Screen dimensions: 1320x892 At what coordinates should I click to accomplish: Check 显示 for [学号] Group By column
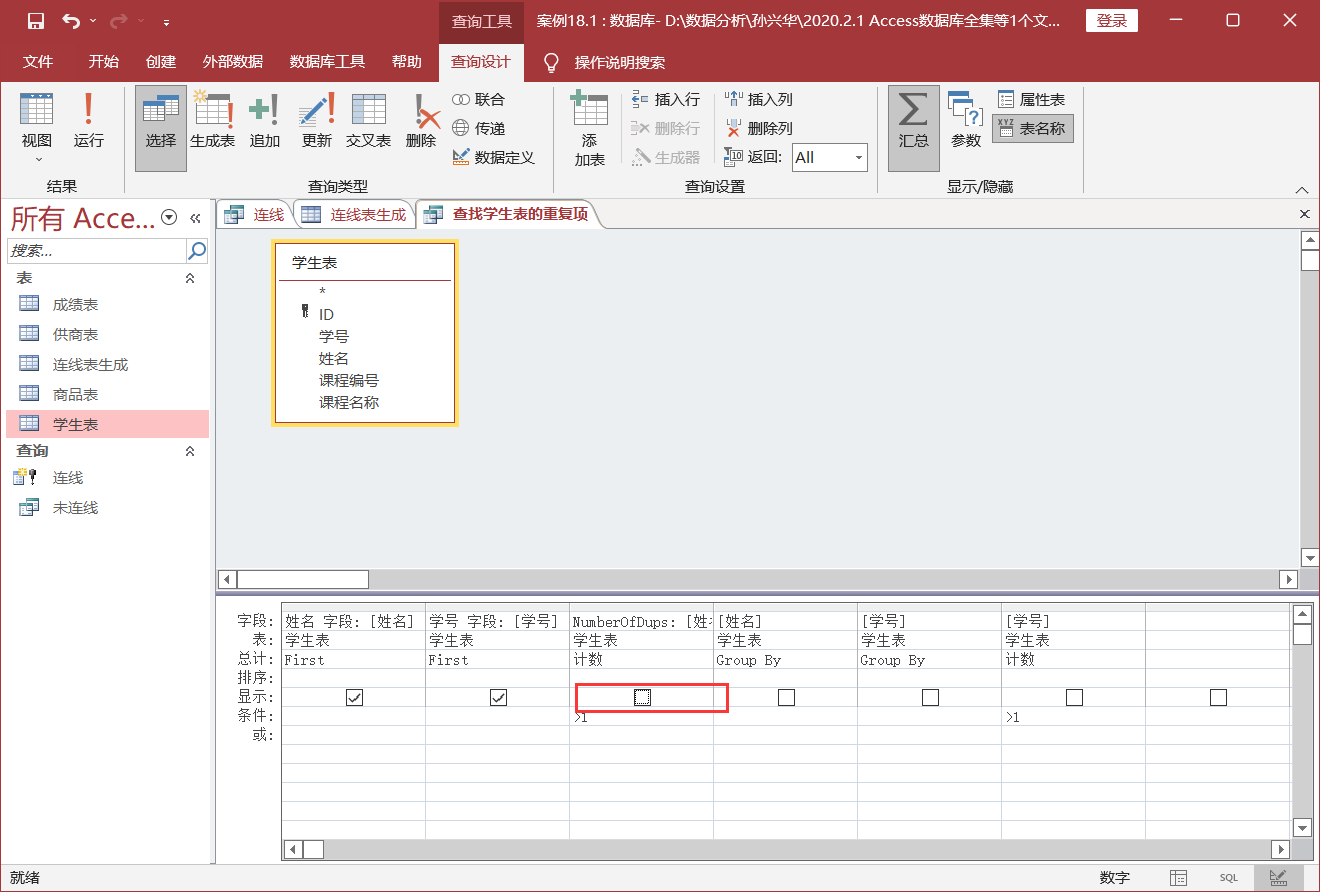[930, 697]
